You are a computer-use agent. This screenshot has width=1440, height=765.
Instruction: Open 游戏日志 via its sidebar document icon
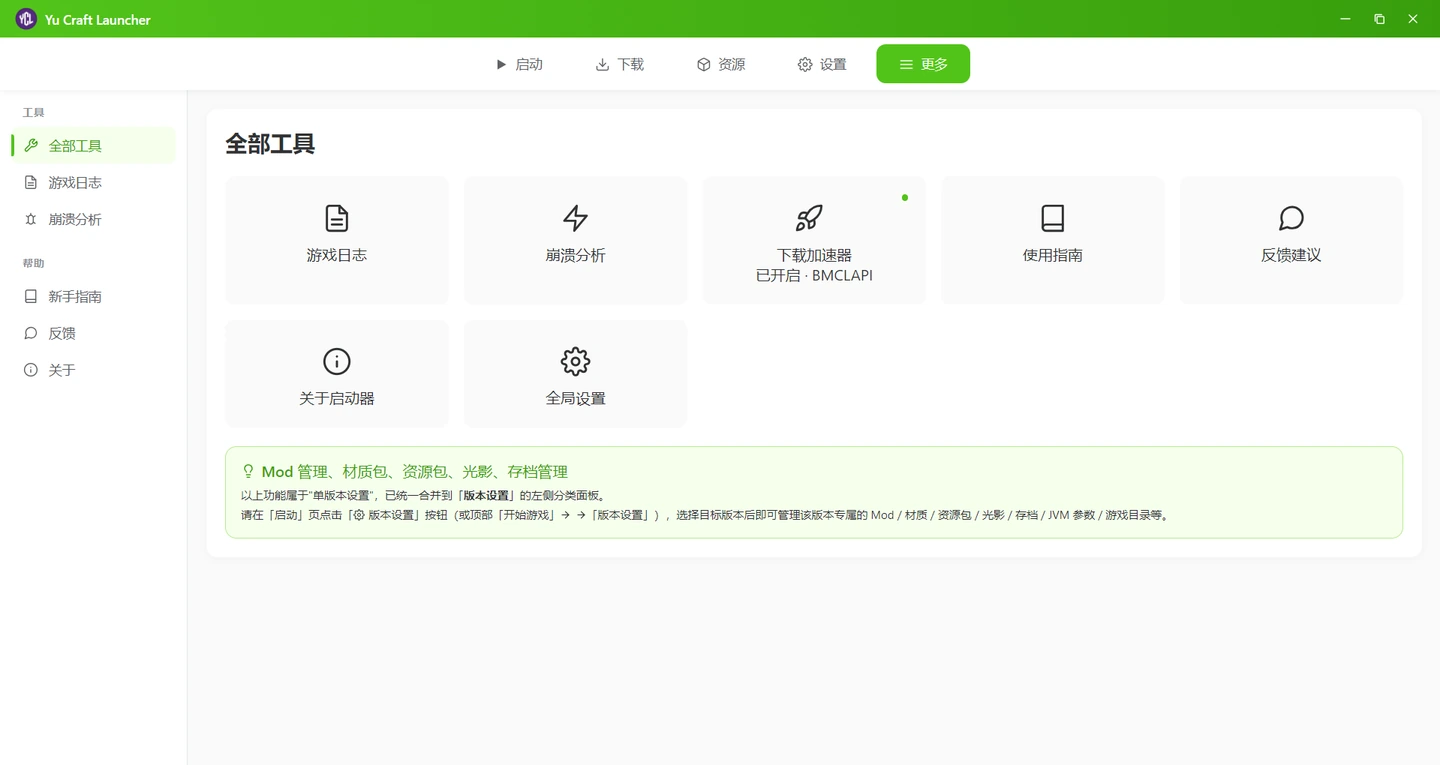(31, 183)
